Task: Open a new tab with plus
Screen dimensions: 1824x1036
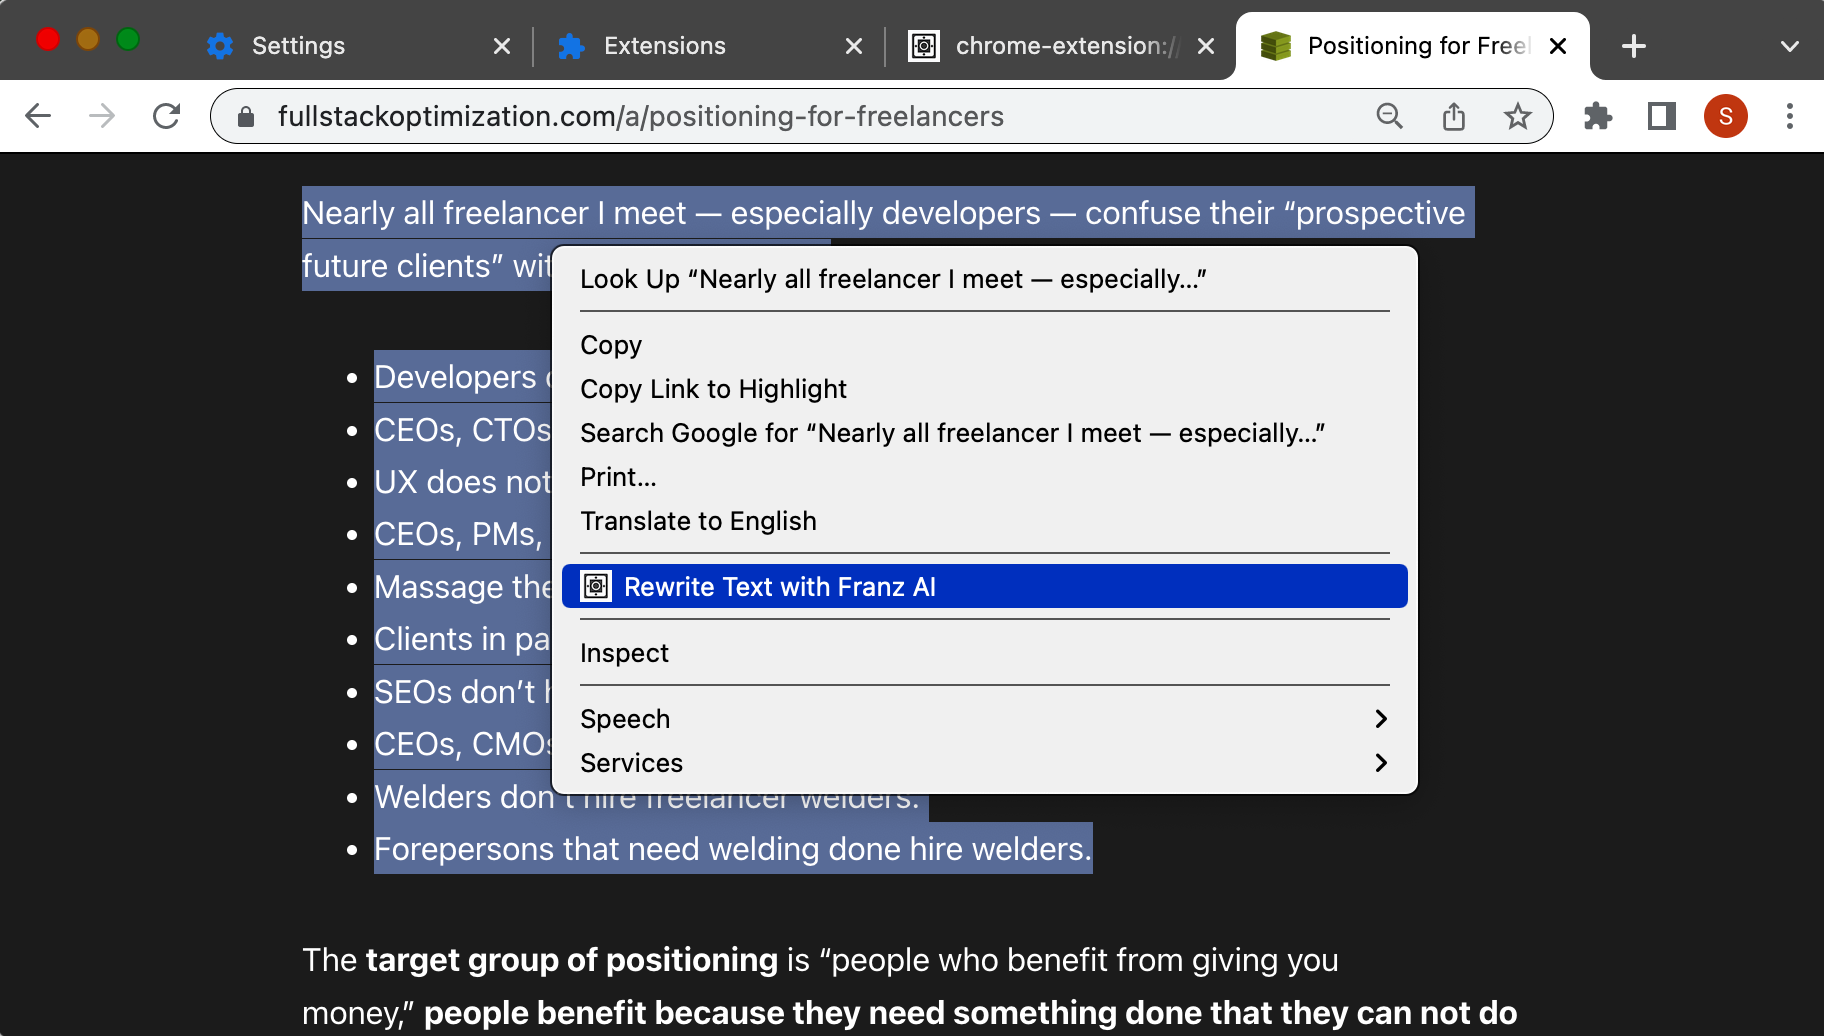Action: click(1634, 46)
